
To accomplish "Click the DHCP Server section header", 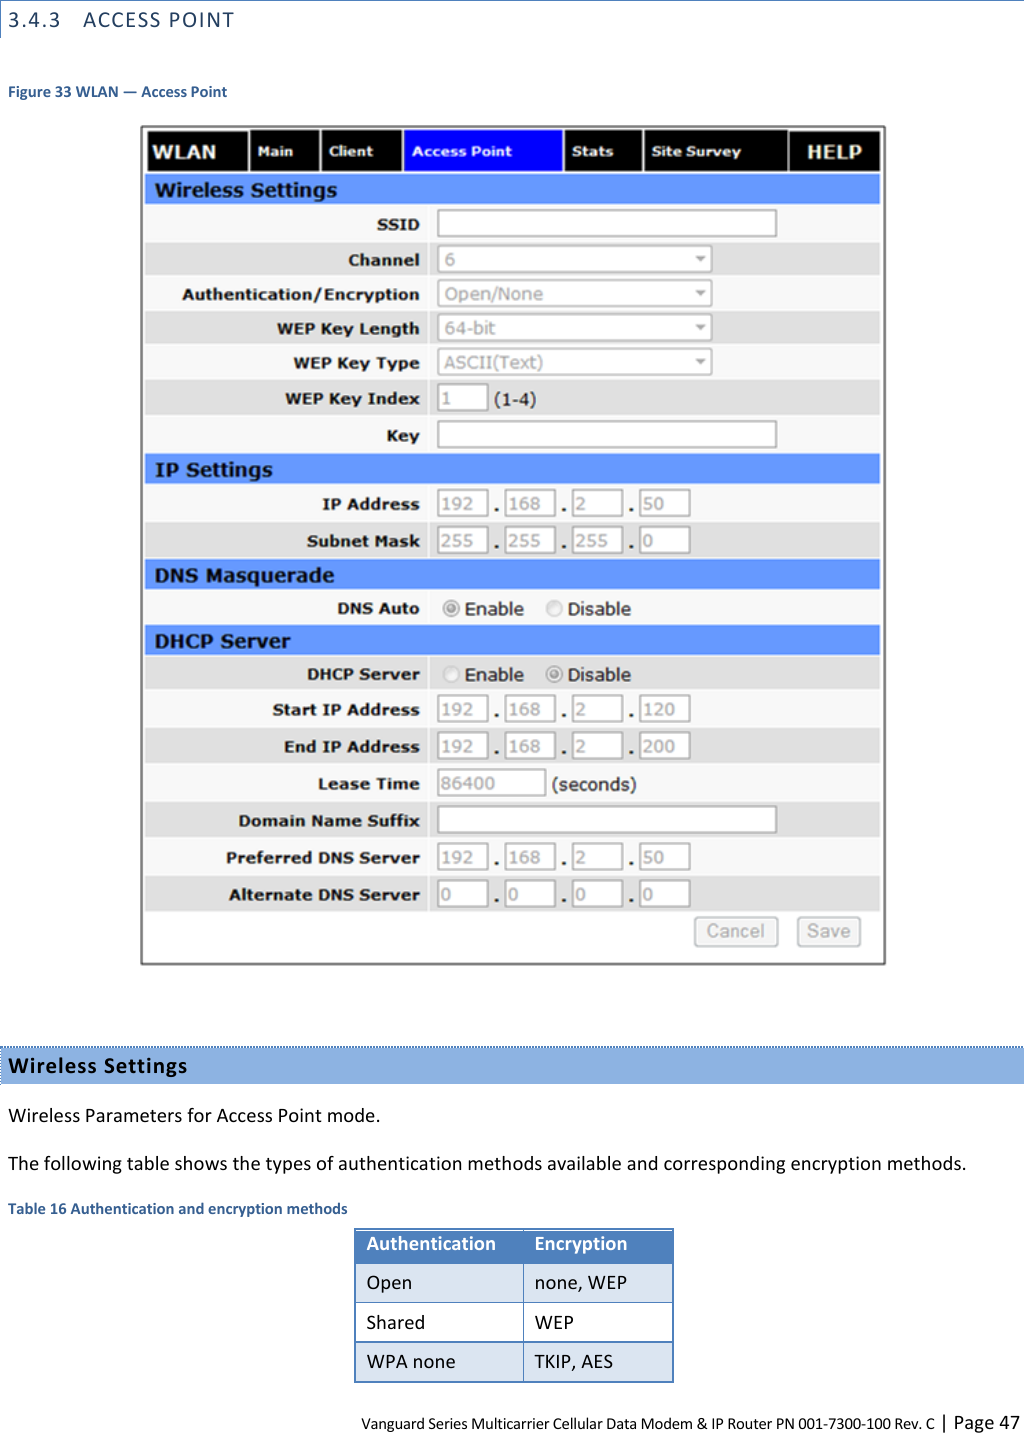I will 512,641.
